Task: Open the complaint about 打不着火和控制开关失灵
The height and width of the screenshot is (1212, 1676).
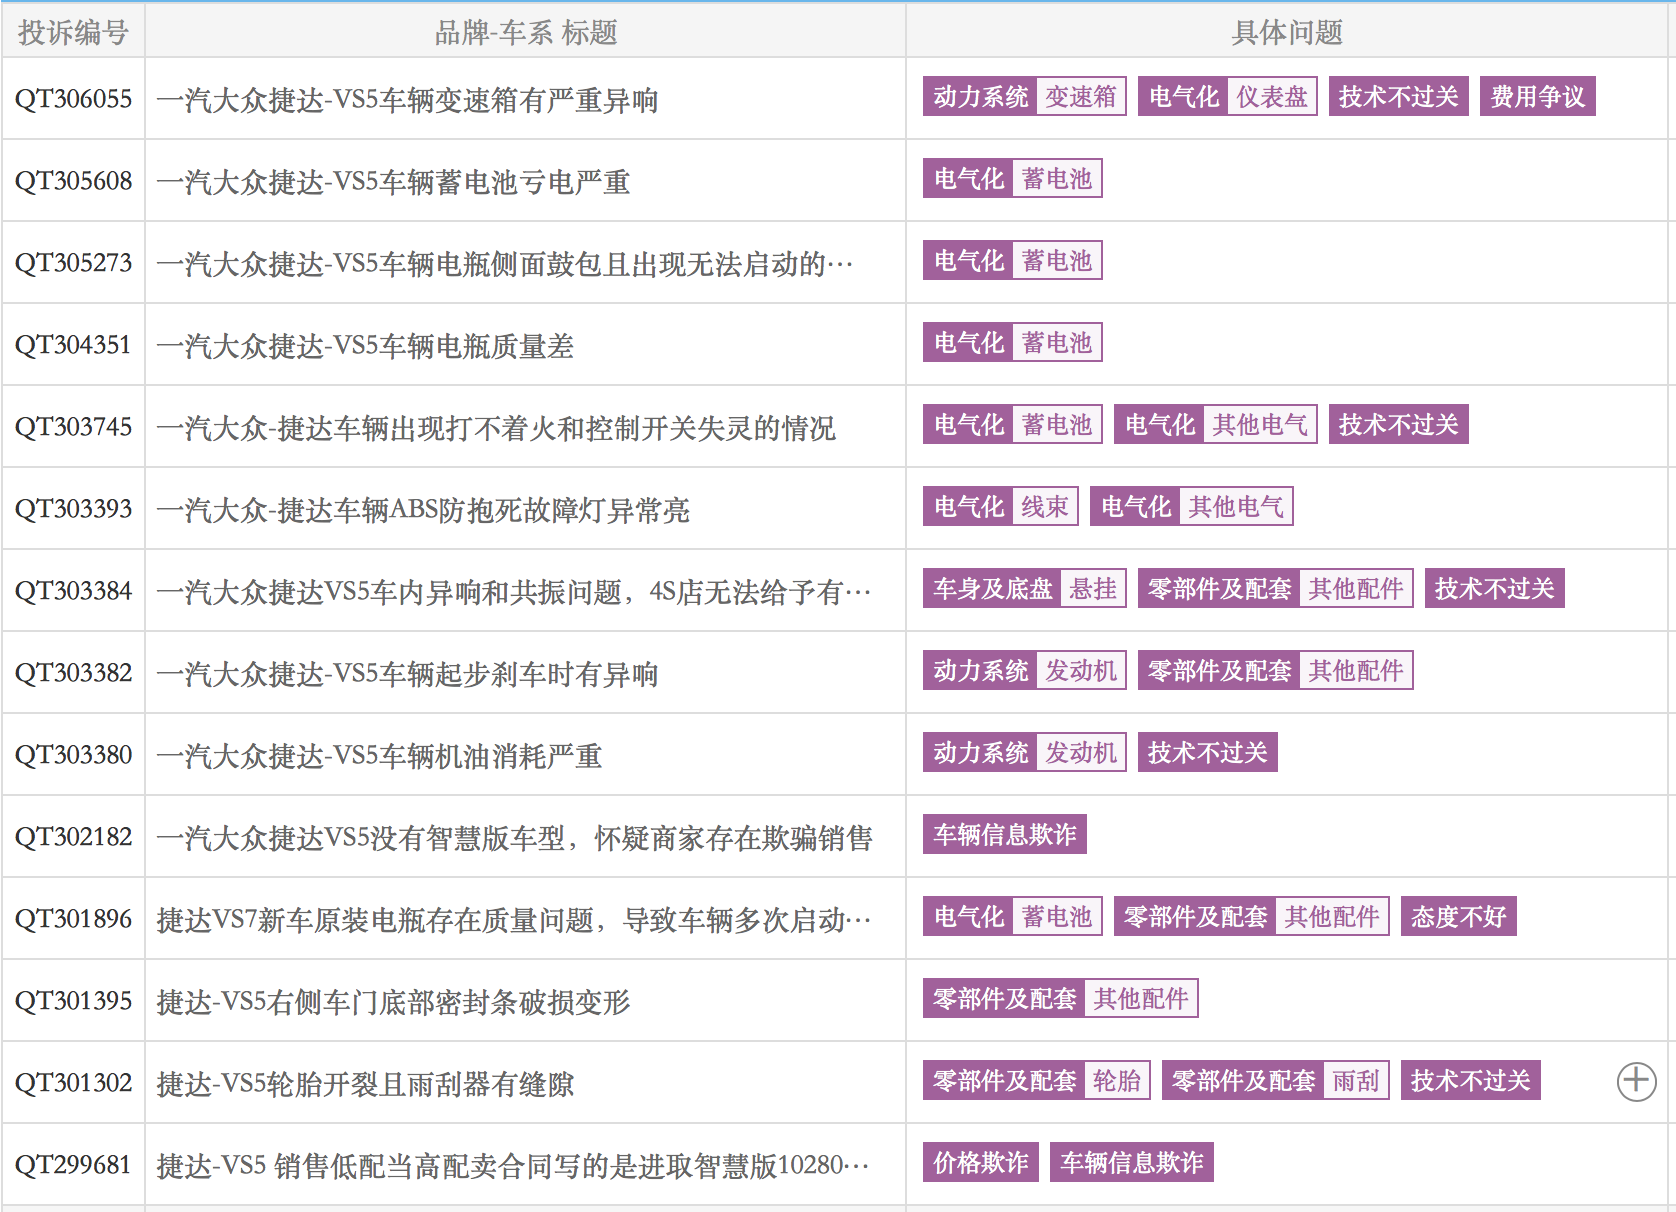Action: (x=496, y=428)
